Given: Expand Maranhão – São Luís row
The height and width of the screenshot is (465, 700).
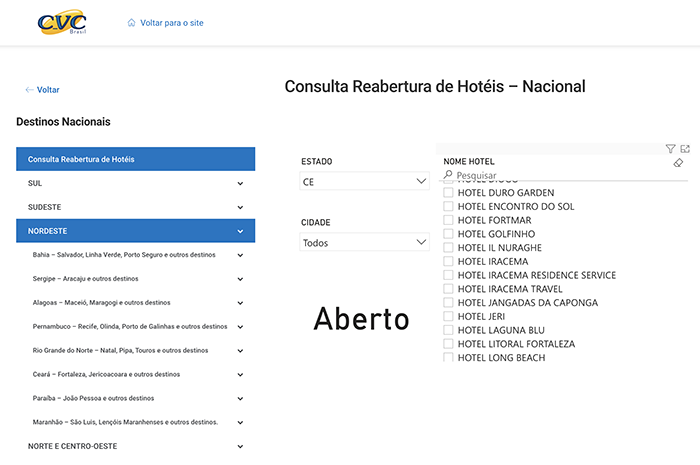Looking at the screenshot, I should point(136,422).
